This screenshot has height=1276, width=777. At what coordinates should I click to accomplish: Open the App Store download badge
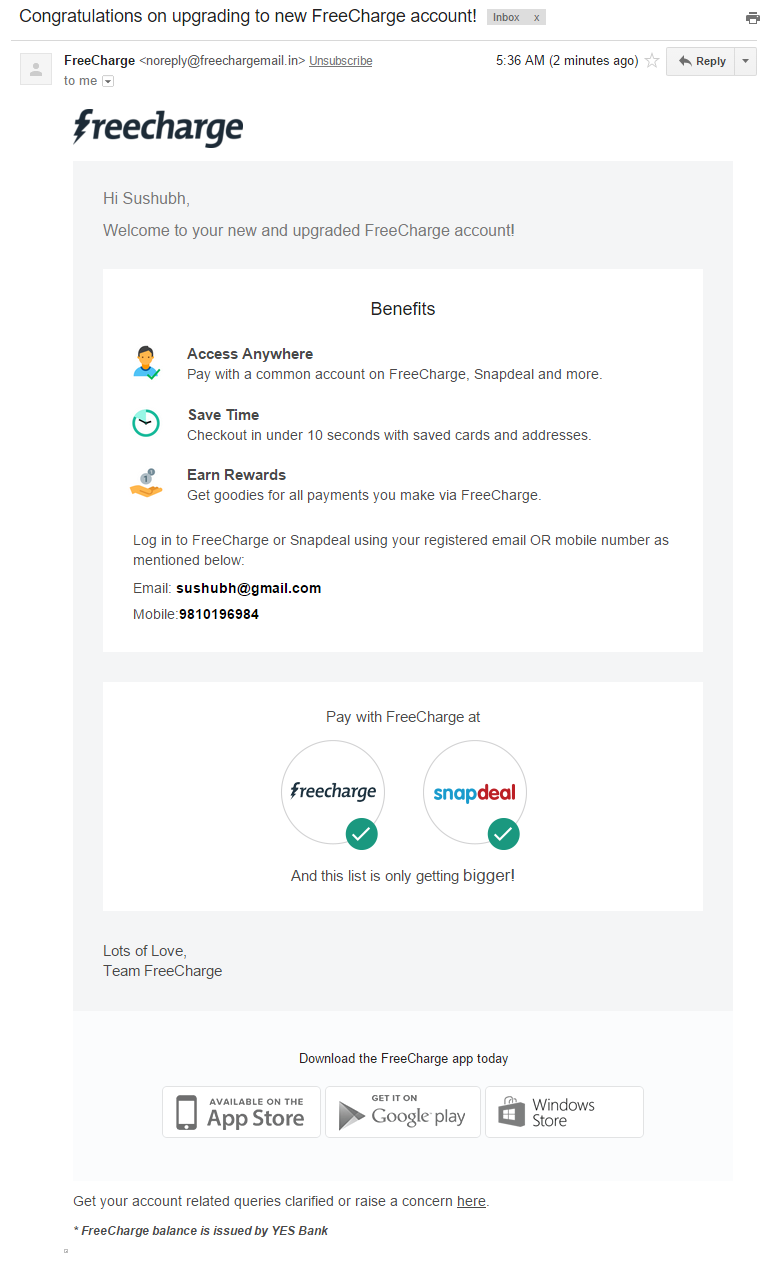click(241, 1112)
